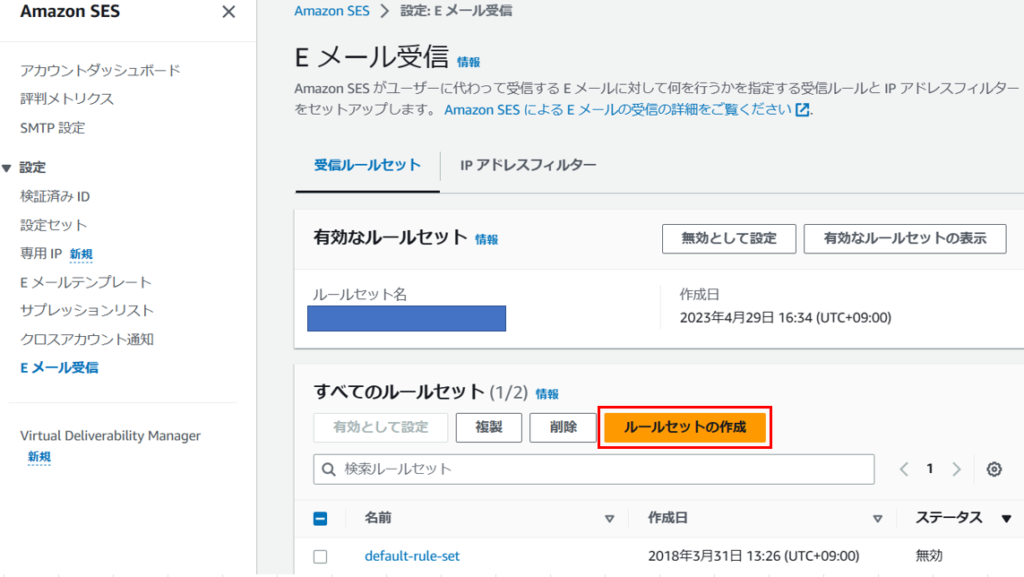
Task: Open the table preferences gear icon
Action: coord(994,469)
